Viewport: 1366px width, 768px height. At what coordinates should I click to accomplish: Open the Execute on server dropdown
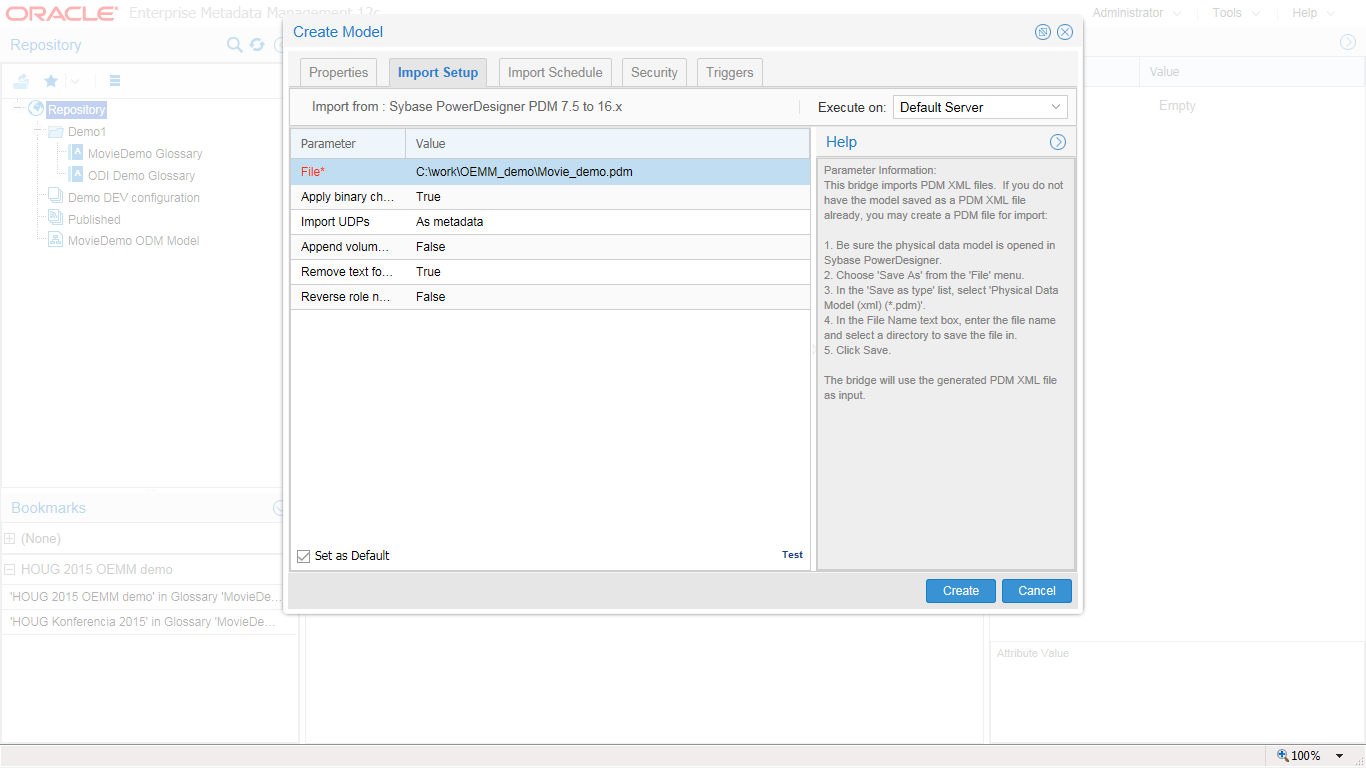point(980,107)
